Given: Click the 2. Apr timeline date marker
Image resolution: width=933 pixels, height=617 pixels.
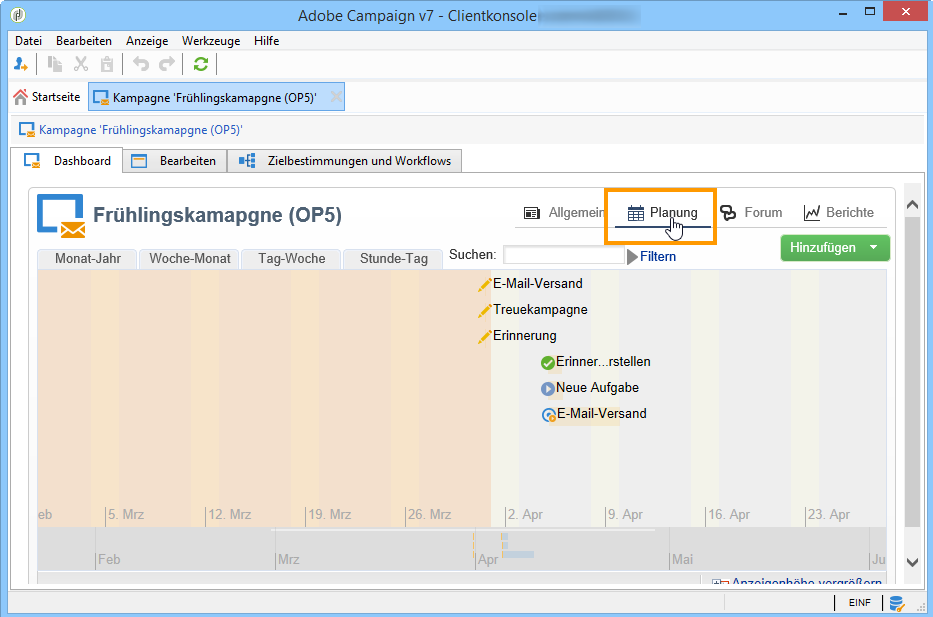Looking at the screenshot, I should [524, 515].
